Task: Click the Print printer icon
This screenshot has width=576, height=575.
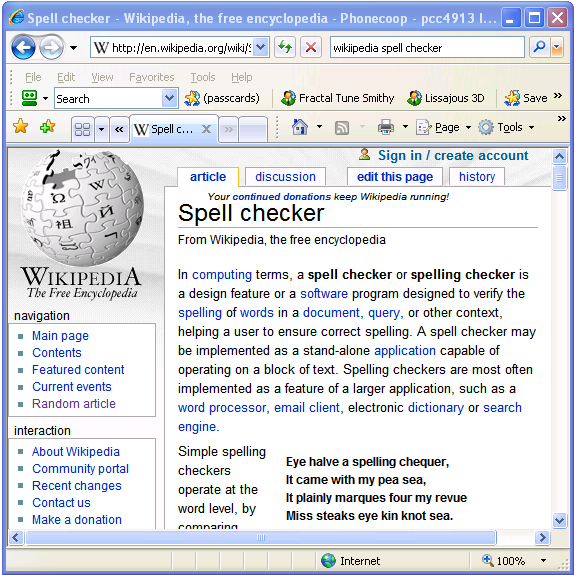Action: [386, 127]
